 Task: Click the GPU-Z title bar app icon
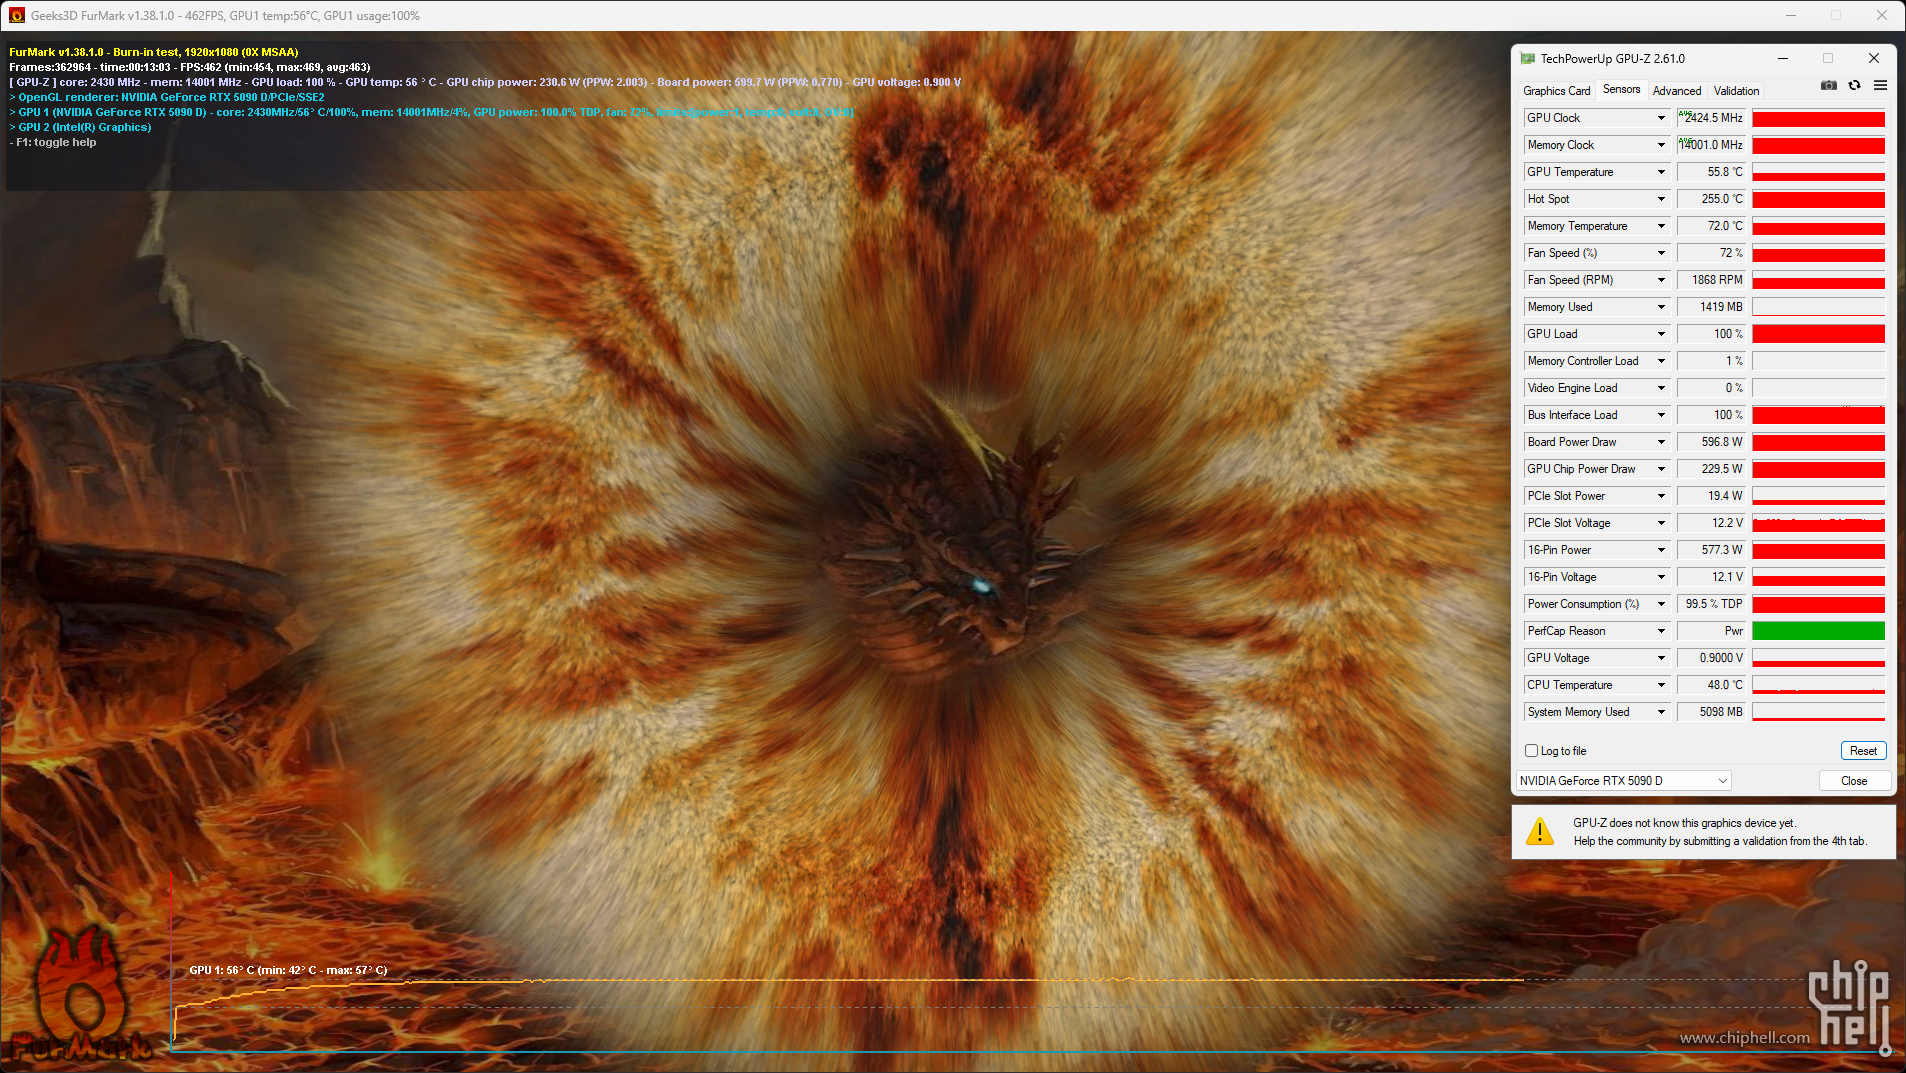tap(1528, 59)
